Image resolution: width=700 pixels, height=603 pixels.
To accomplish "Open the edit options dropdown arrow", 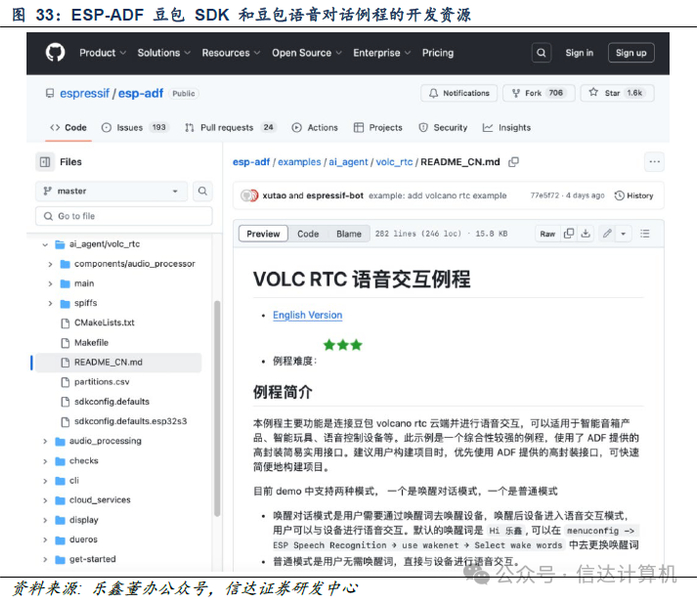I will [x=623, y=233].
